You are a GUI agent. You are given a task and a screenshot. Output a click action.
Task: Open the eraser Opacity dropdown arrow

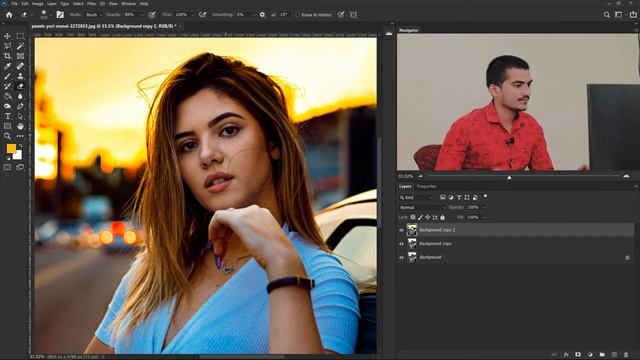tap(142, 15)
